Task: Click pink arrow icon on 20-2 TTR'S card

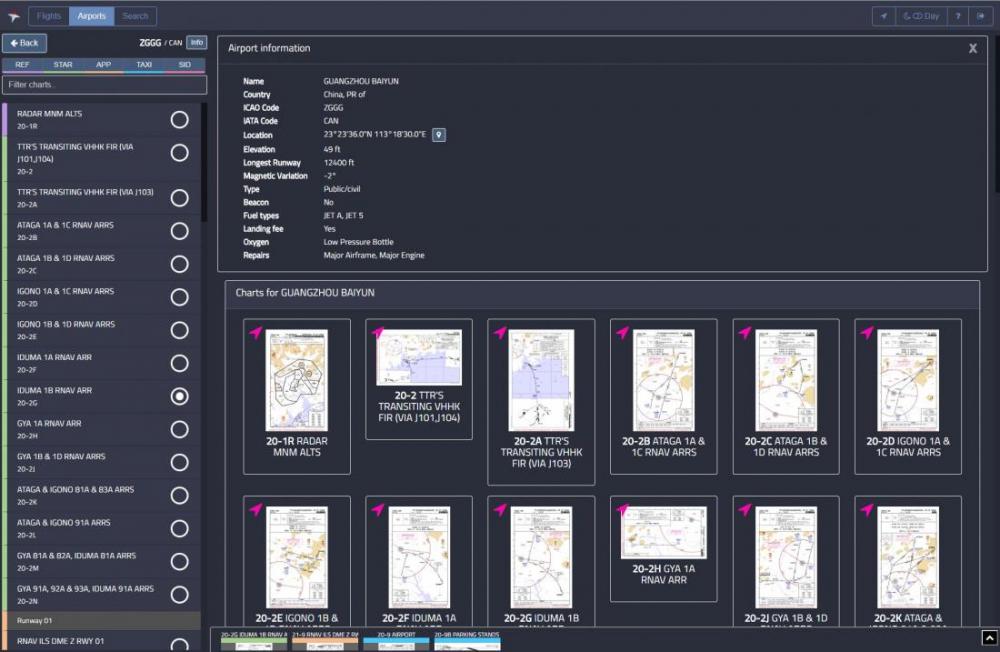Action: [x=378, y=332]
